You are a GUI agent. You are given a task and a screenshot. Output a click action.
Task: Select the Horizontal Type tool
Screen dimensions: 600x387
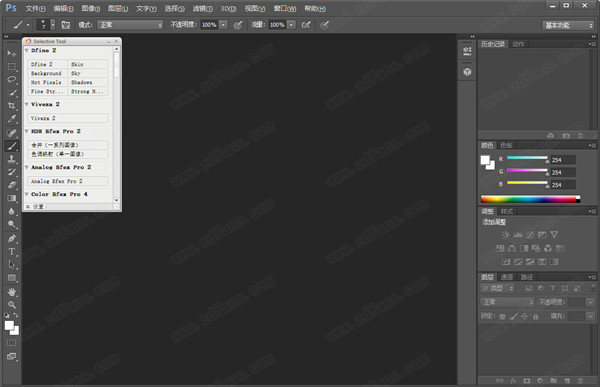pyautogui.click(x=12, y=251)
